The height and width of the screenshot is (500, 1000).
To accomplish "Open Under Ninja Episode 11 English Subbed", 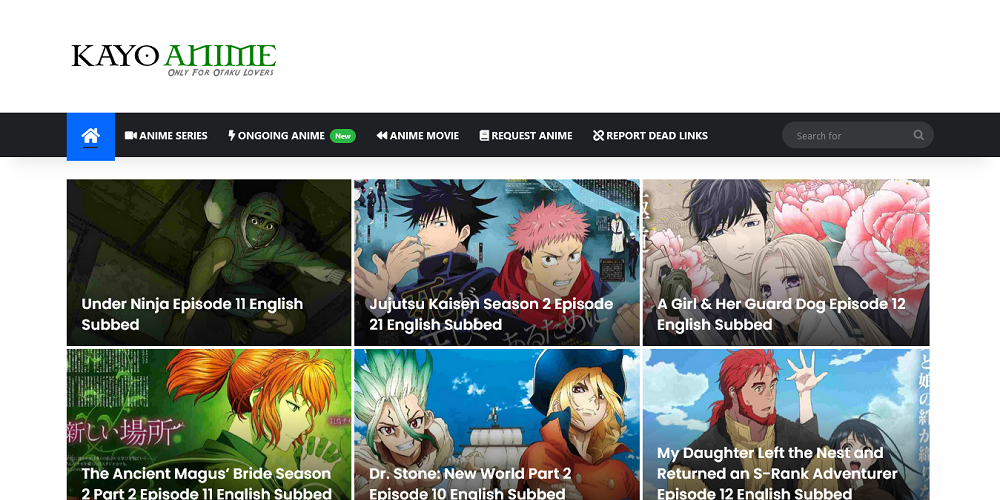I will click(192, 314).
